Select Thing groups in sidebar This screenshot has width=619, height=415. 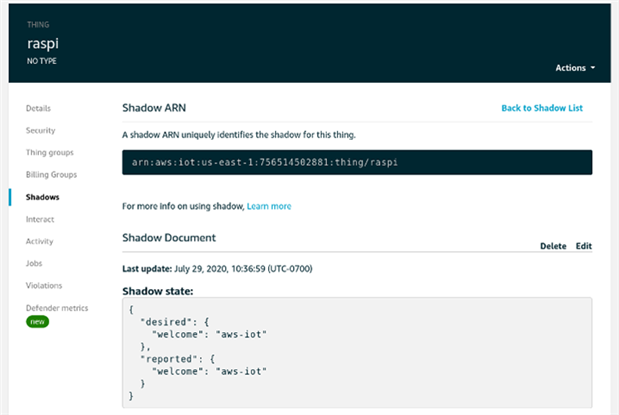pyautogui.click(x=49, y=152)
